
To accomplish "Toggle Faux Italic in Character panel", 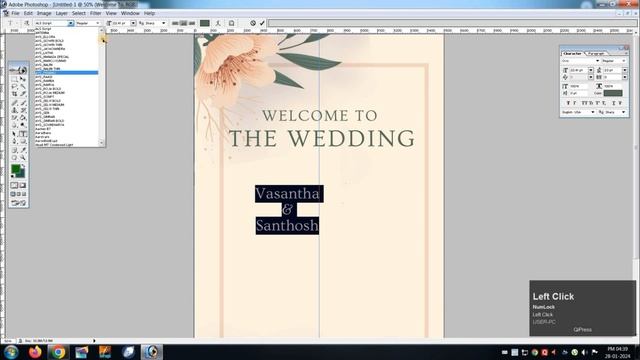I will 574,103.
